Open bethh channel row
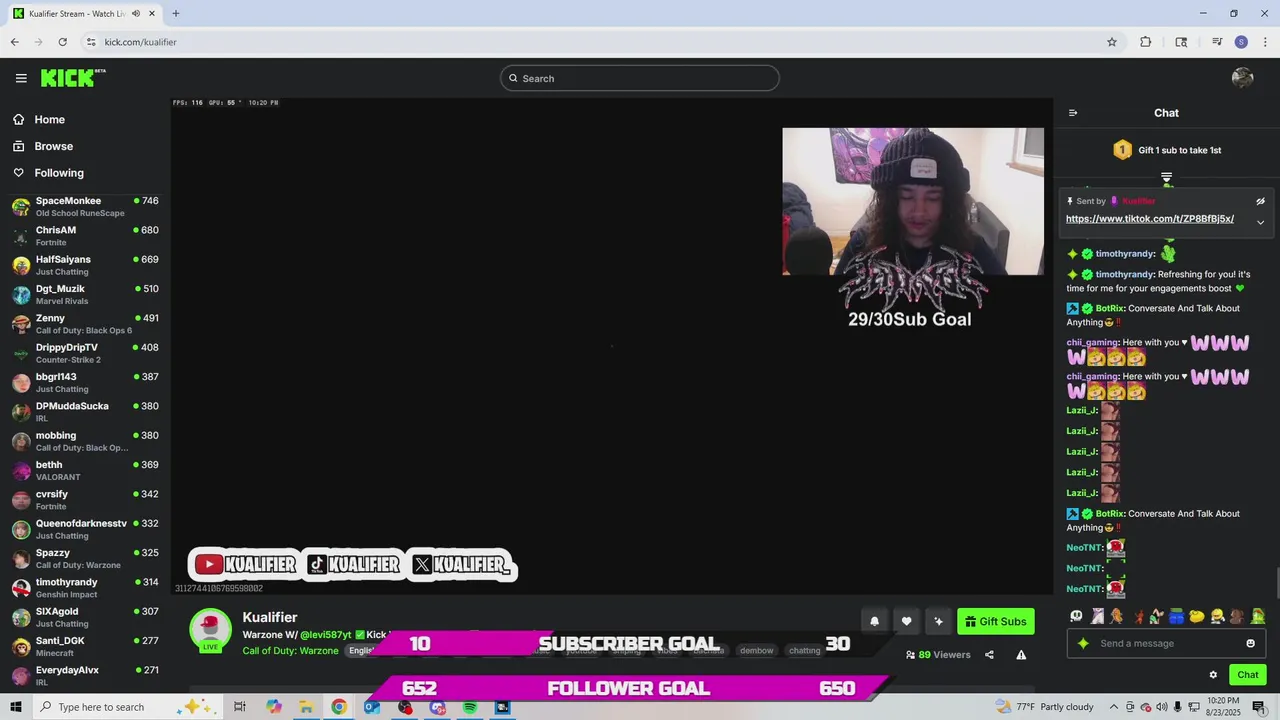Viewport: 1280px width, 720px height. click(85, 471)
